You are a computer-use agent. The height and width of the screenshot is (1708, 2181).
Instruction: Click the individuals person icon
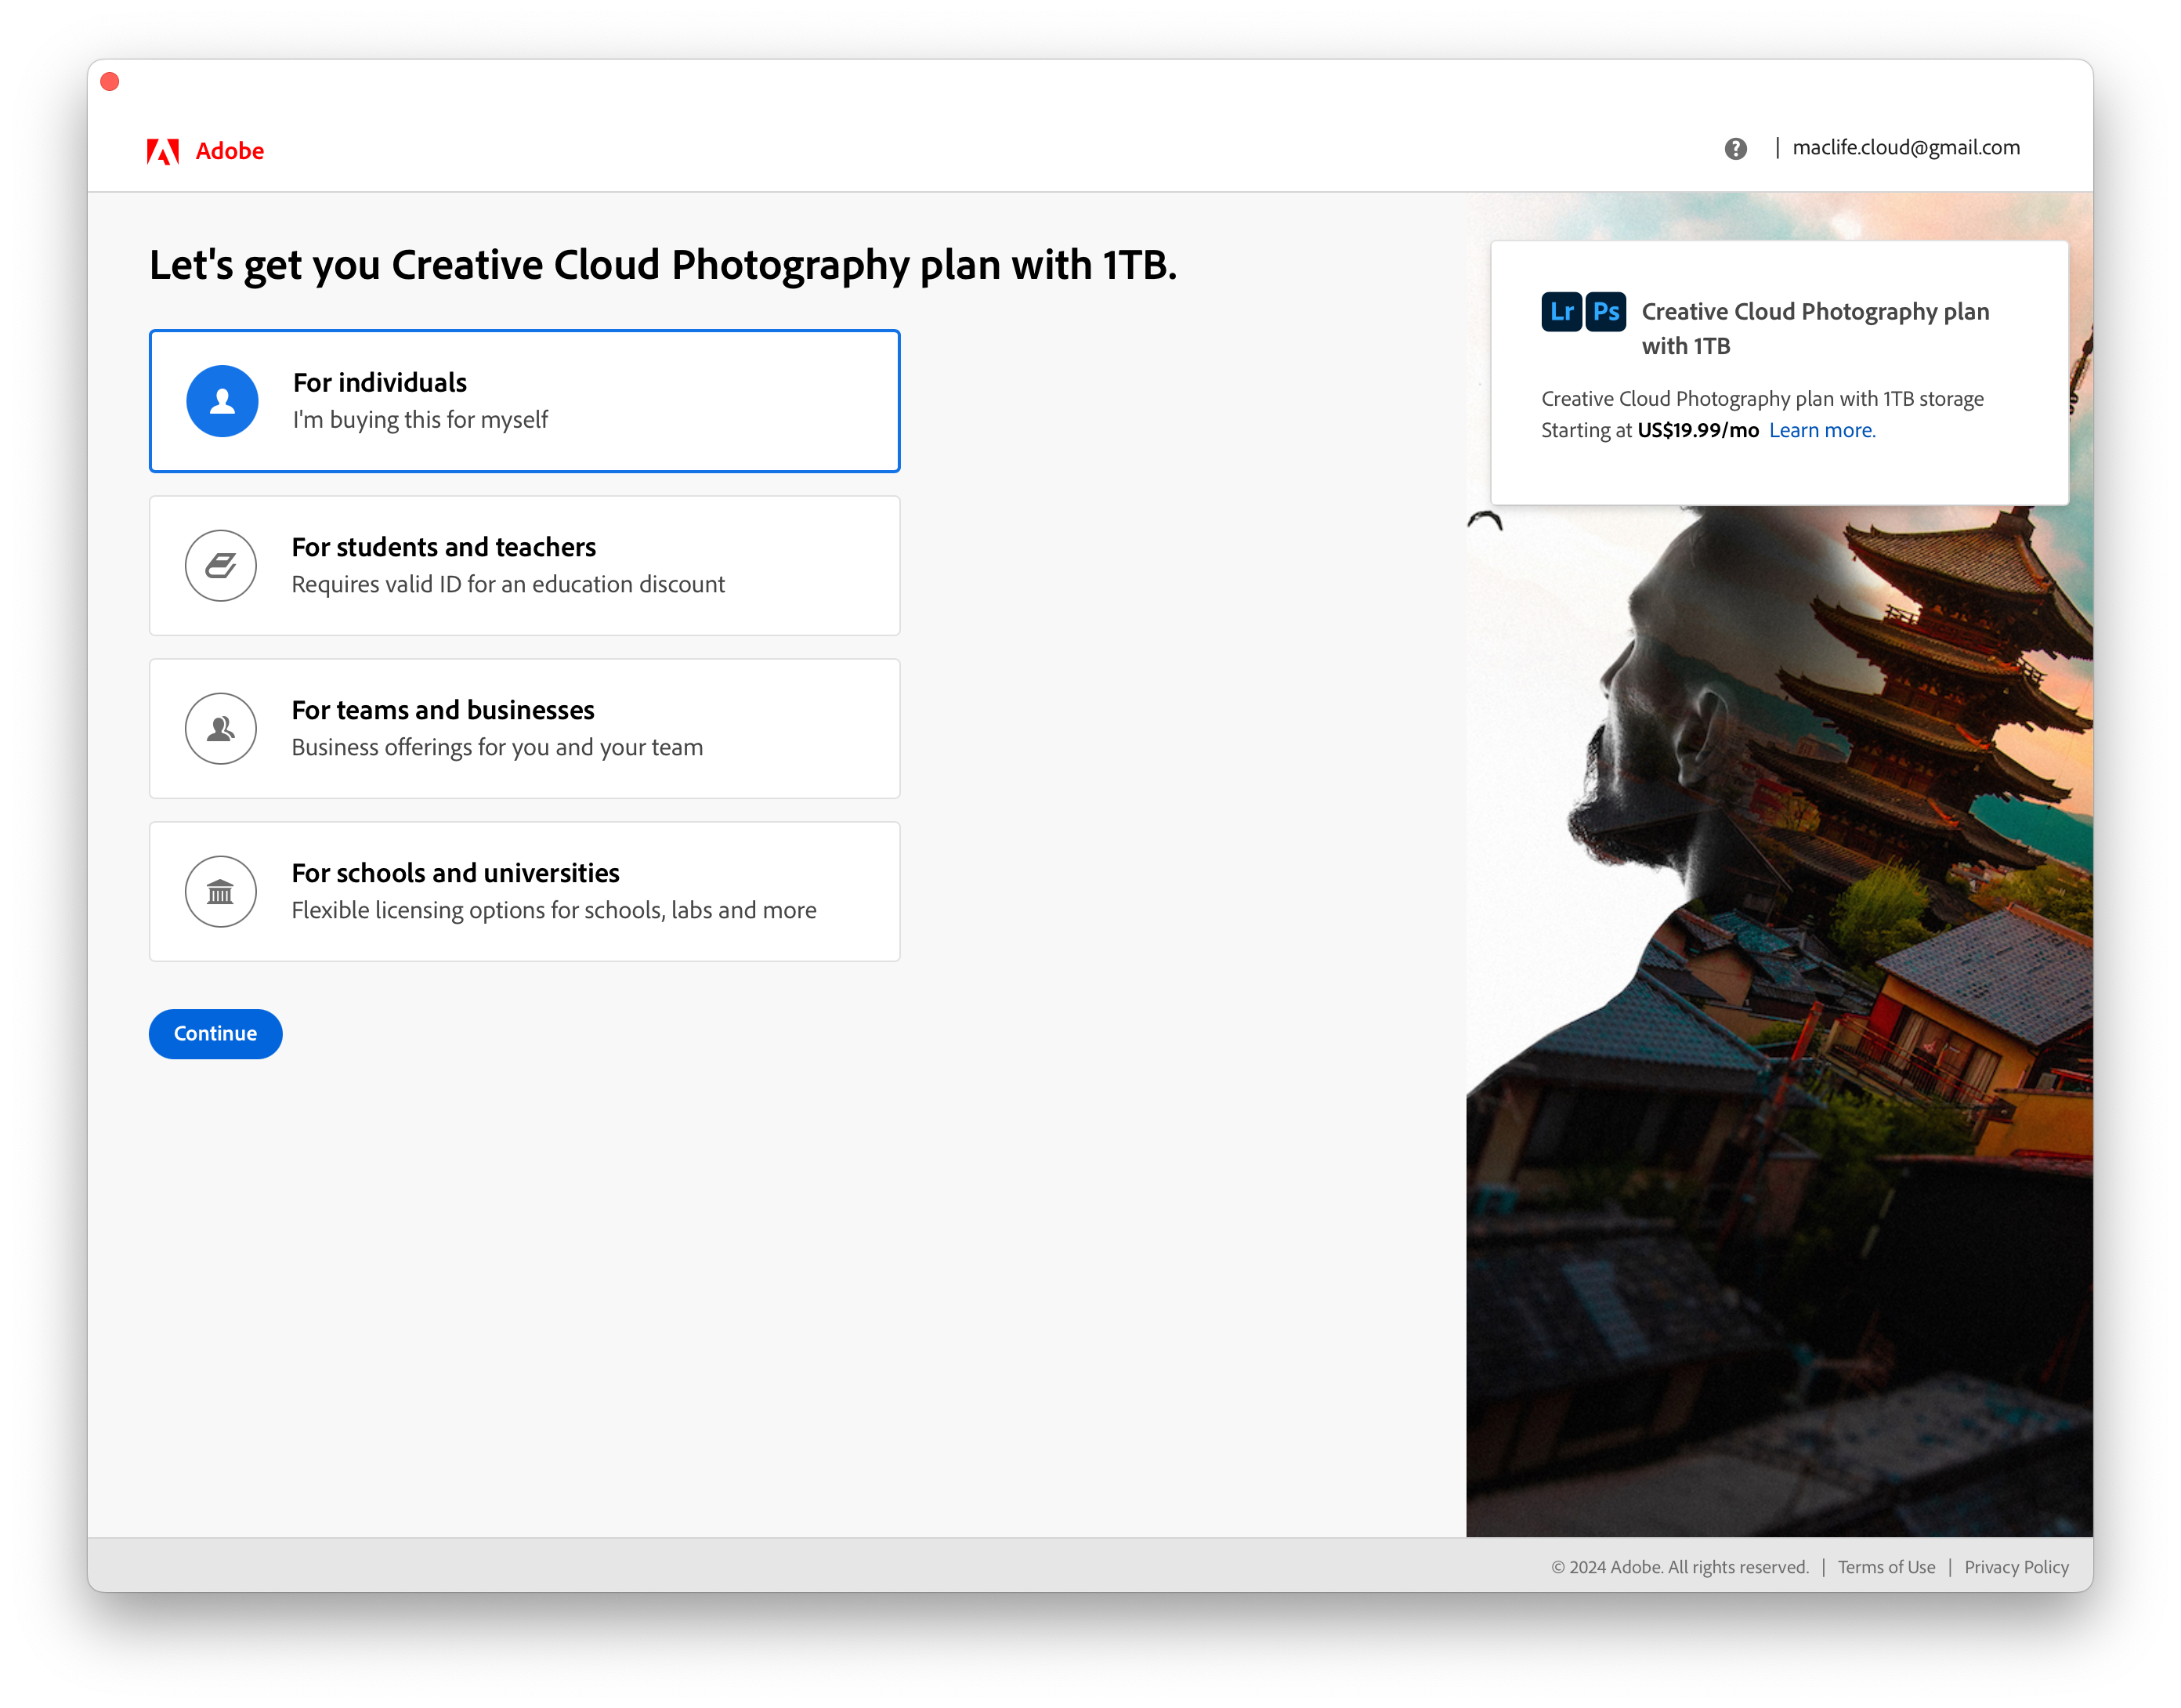[x=222, y=401]
